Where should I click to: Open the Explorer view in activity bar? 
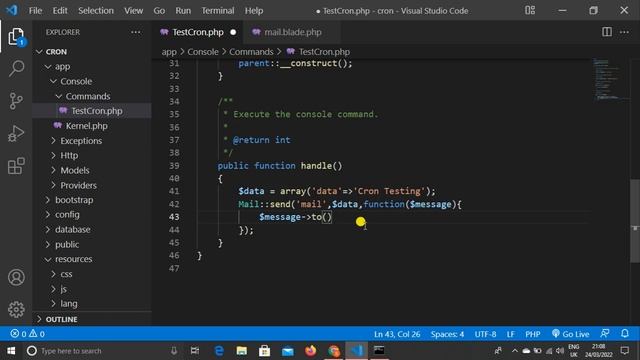click(x=16, y=37)
